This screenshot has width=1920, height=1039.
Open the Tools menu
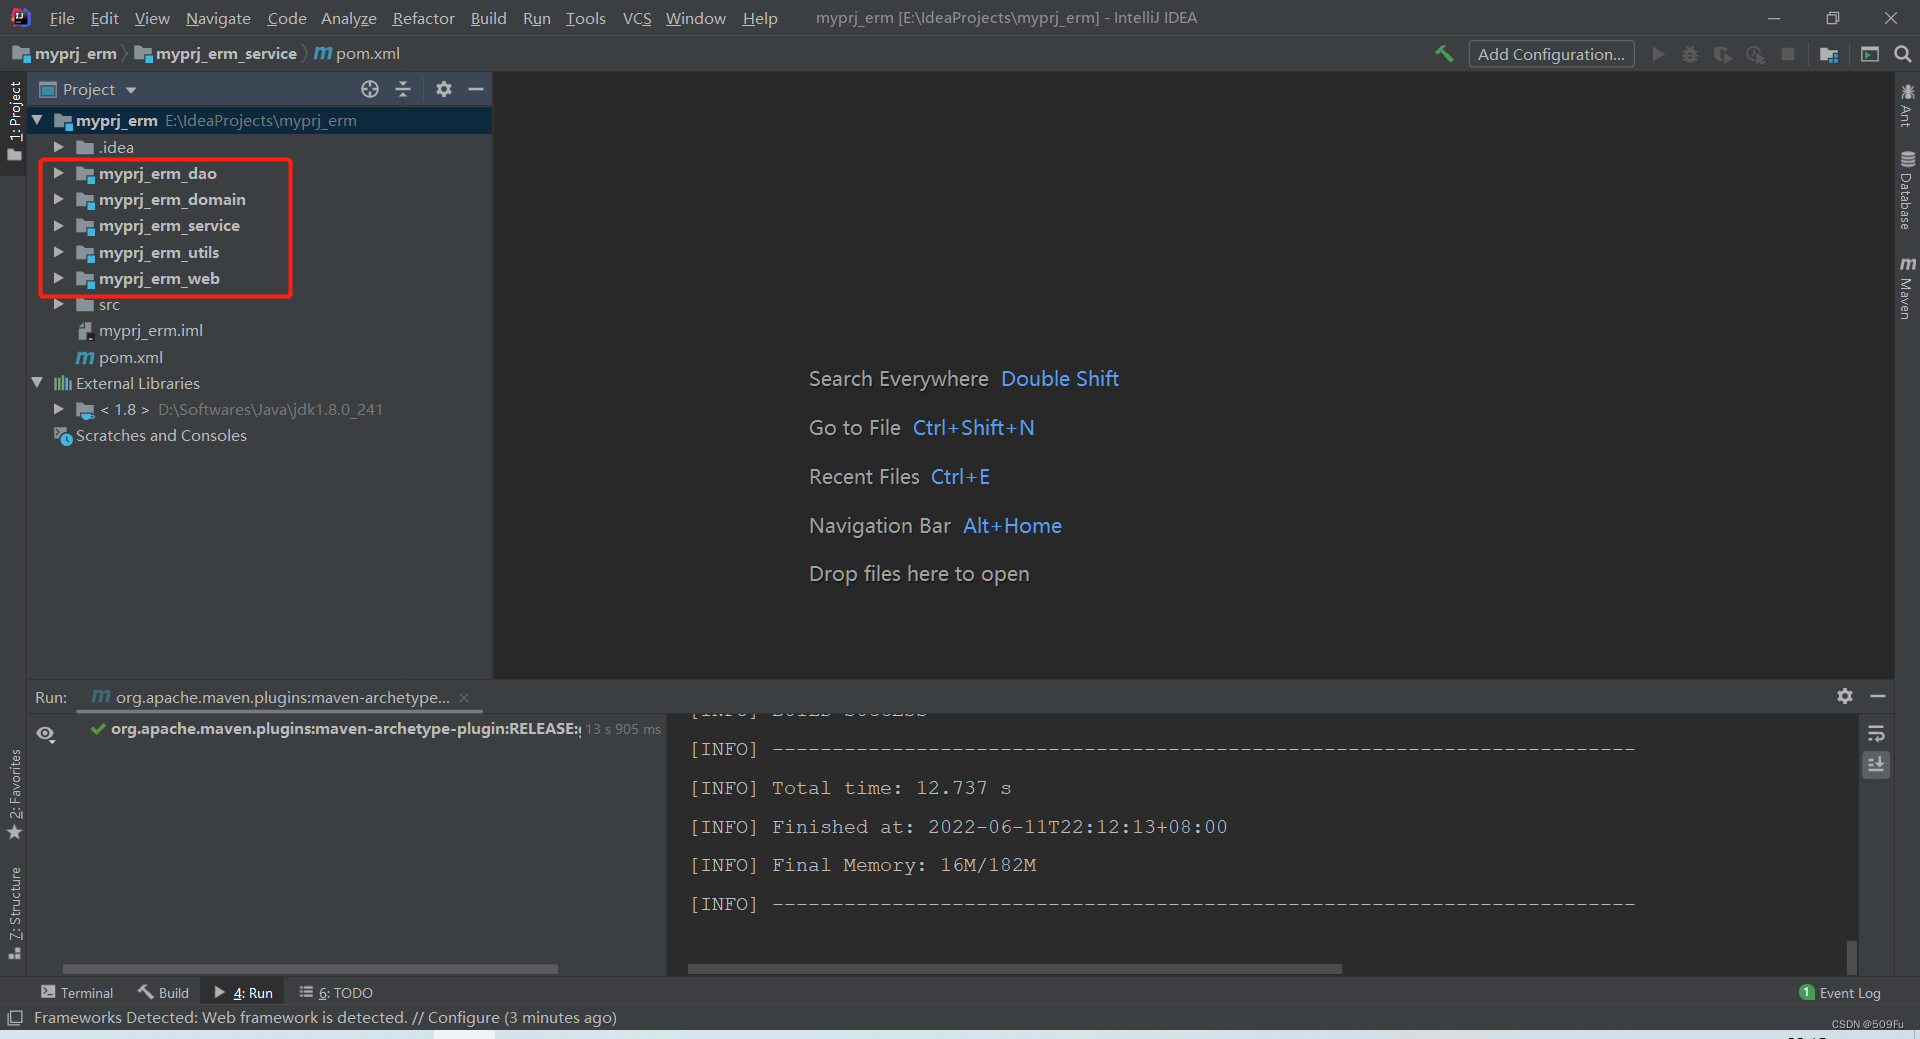pos(585,18)
